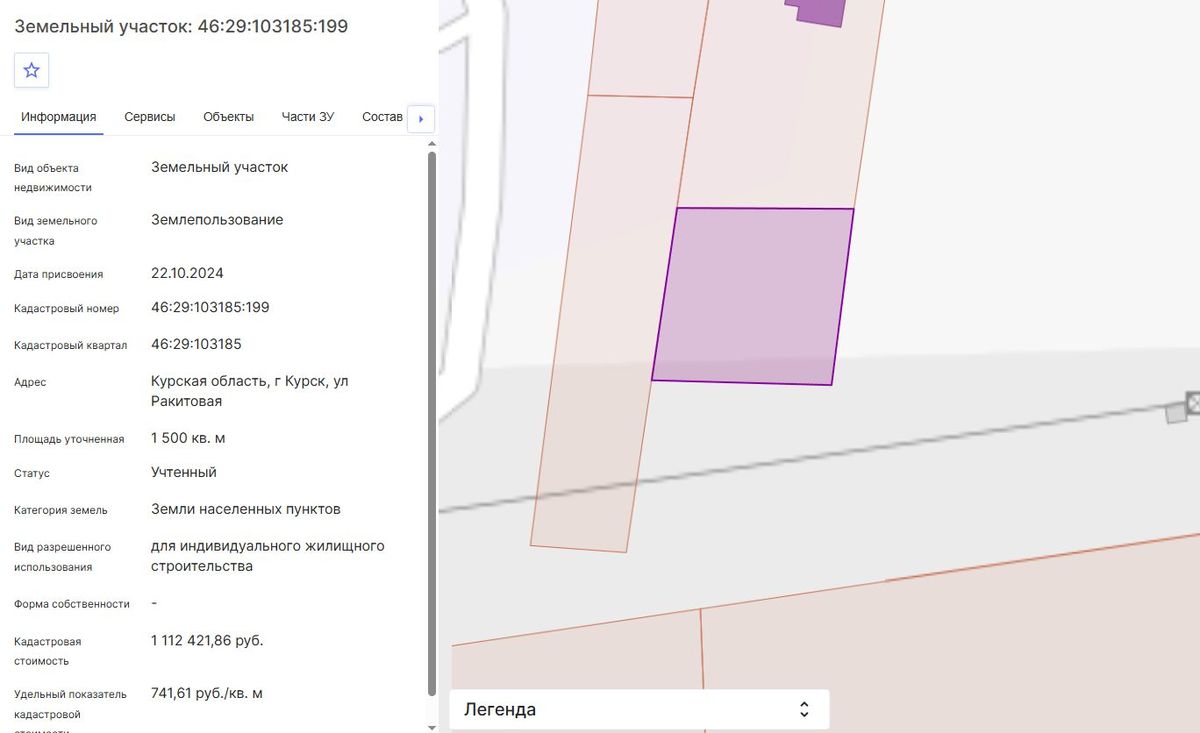Click the Площадь уточненная label

pyautogui.click(x=69, y=439)
